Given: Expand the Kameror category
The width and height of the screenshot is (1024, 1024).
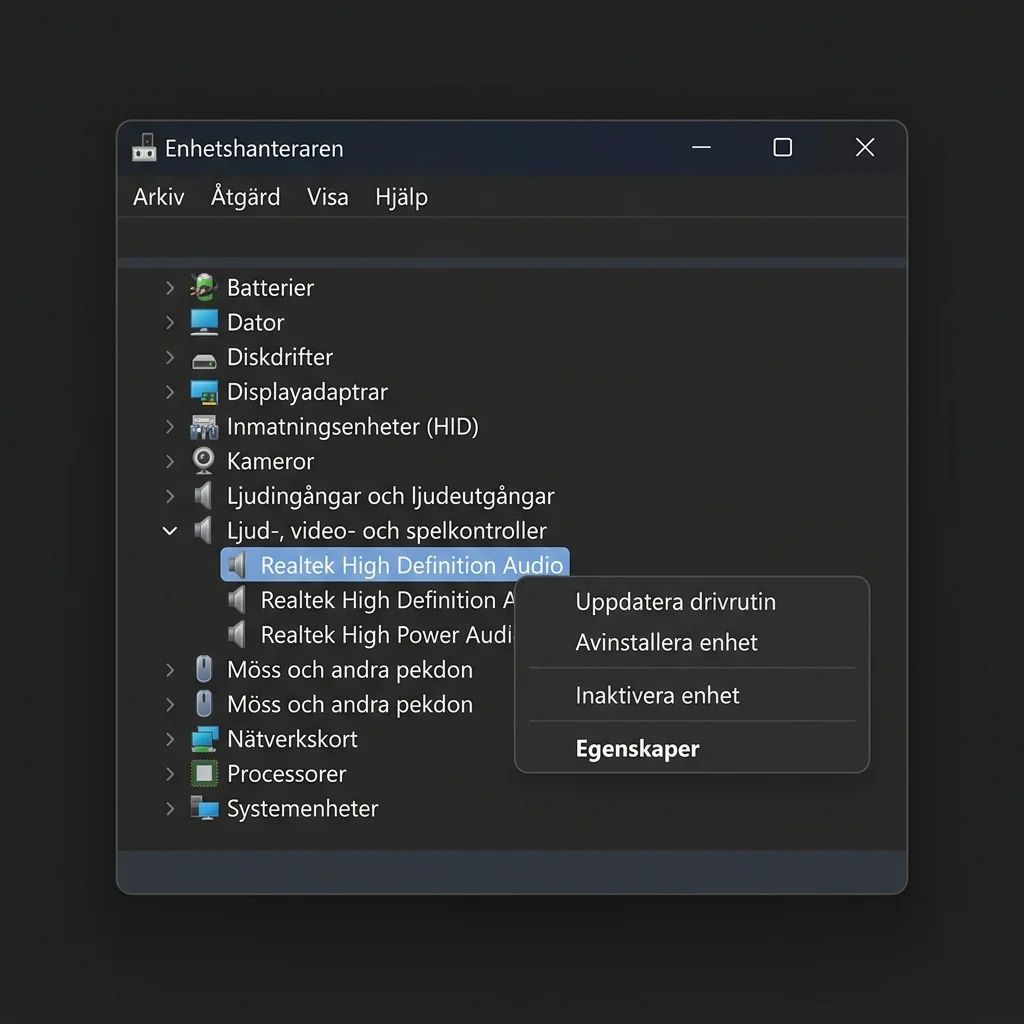Looking at the screenshot, I should tap(170, 461).
